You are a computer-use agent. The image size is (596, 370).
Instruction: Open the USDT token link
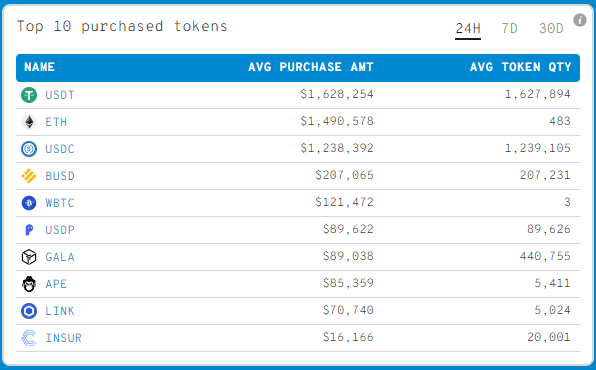tap(60, 95)
